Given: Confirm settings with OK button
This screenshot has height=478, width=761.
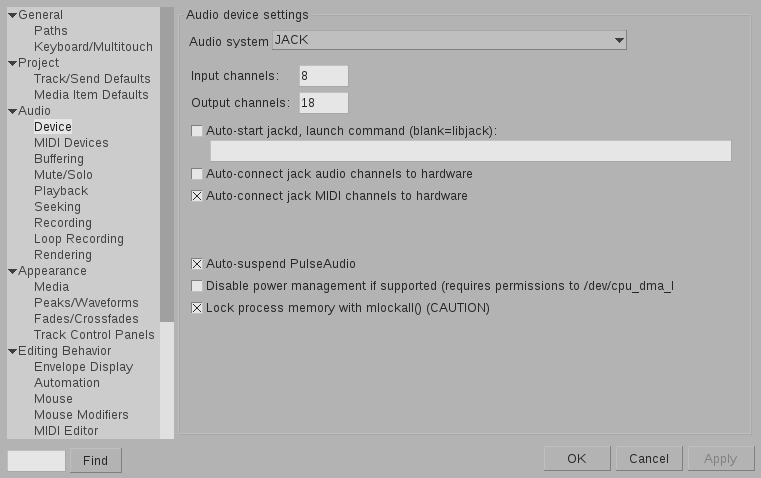Looking at the screenshot, I should click(576, 459).
